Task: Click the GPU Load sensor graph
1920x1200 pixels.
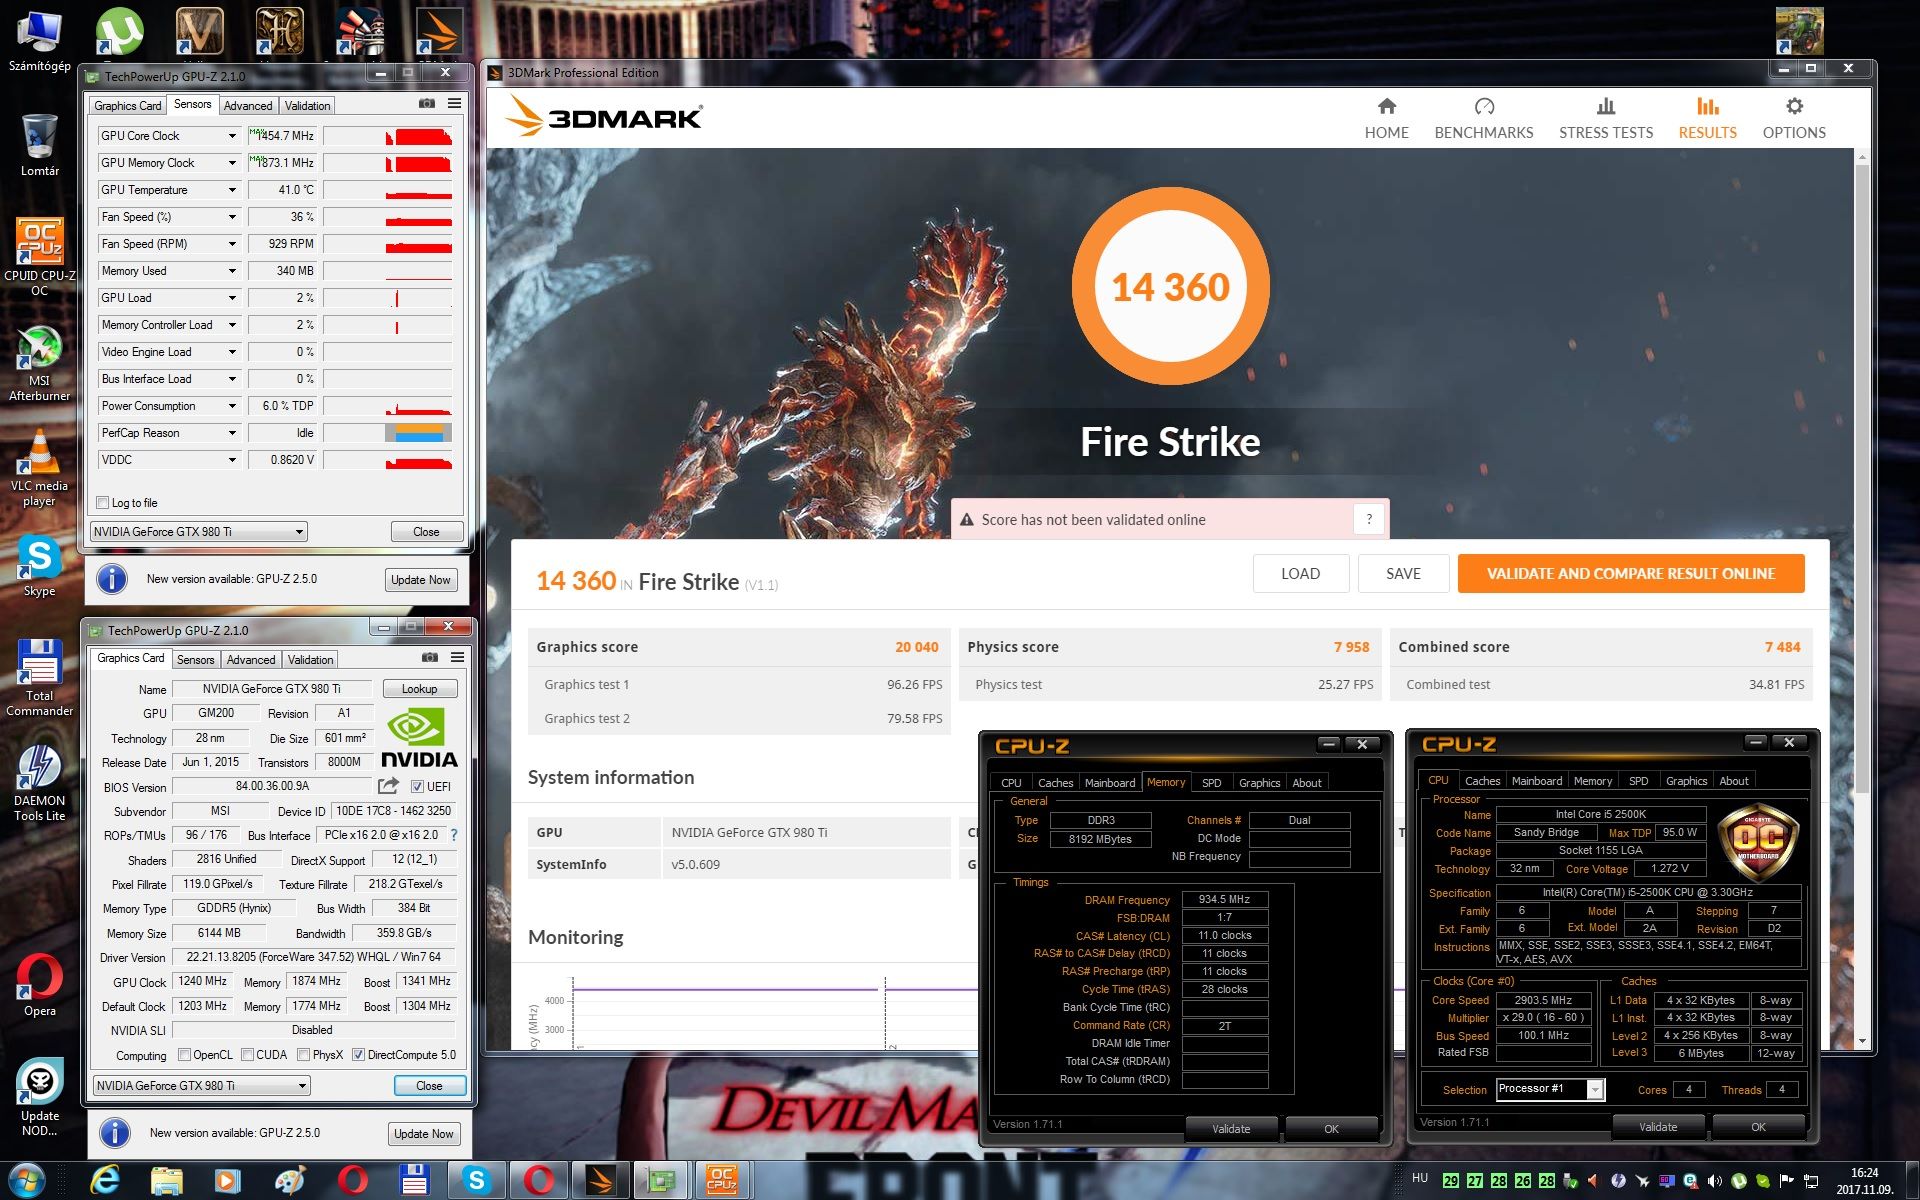Action: click(388, 298)
